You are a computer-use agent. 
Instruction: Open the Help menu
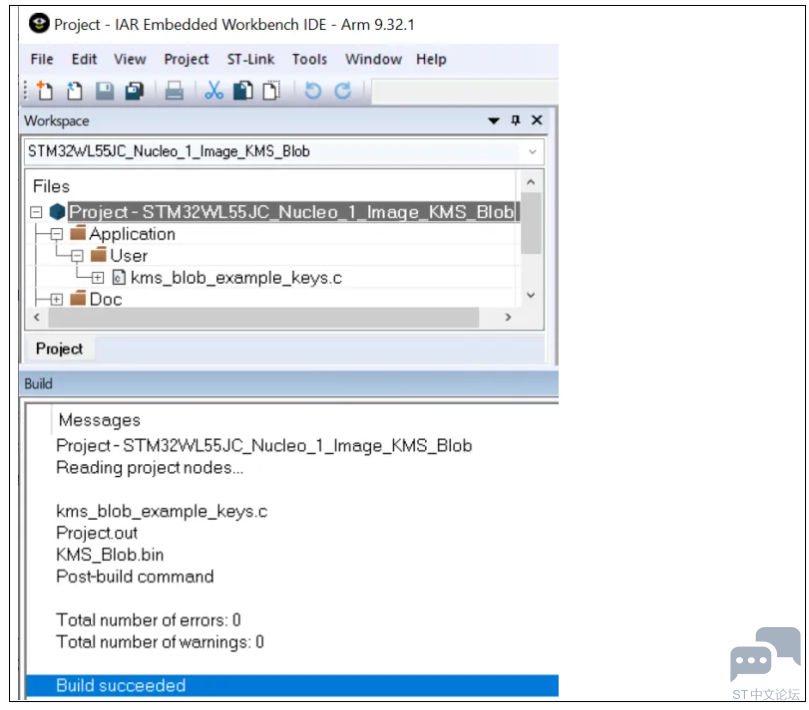coord(431,59)
